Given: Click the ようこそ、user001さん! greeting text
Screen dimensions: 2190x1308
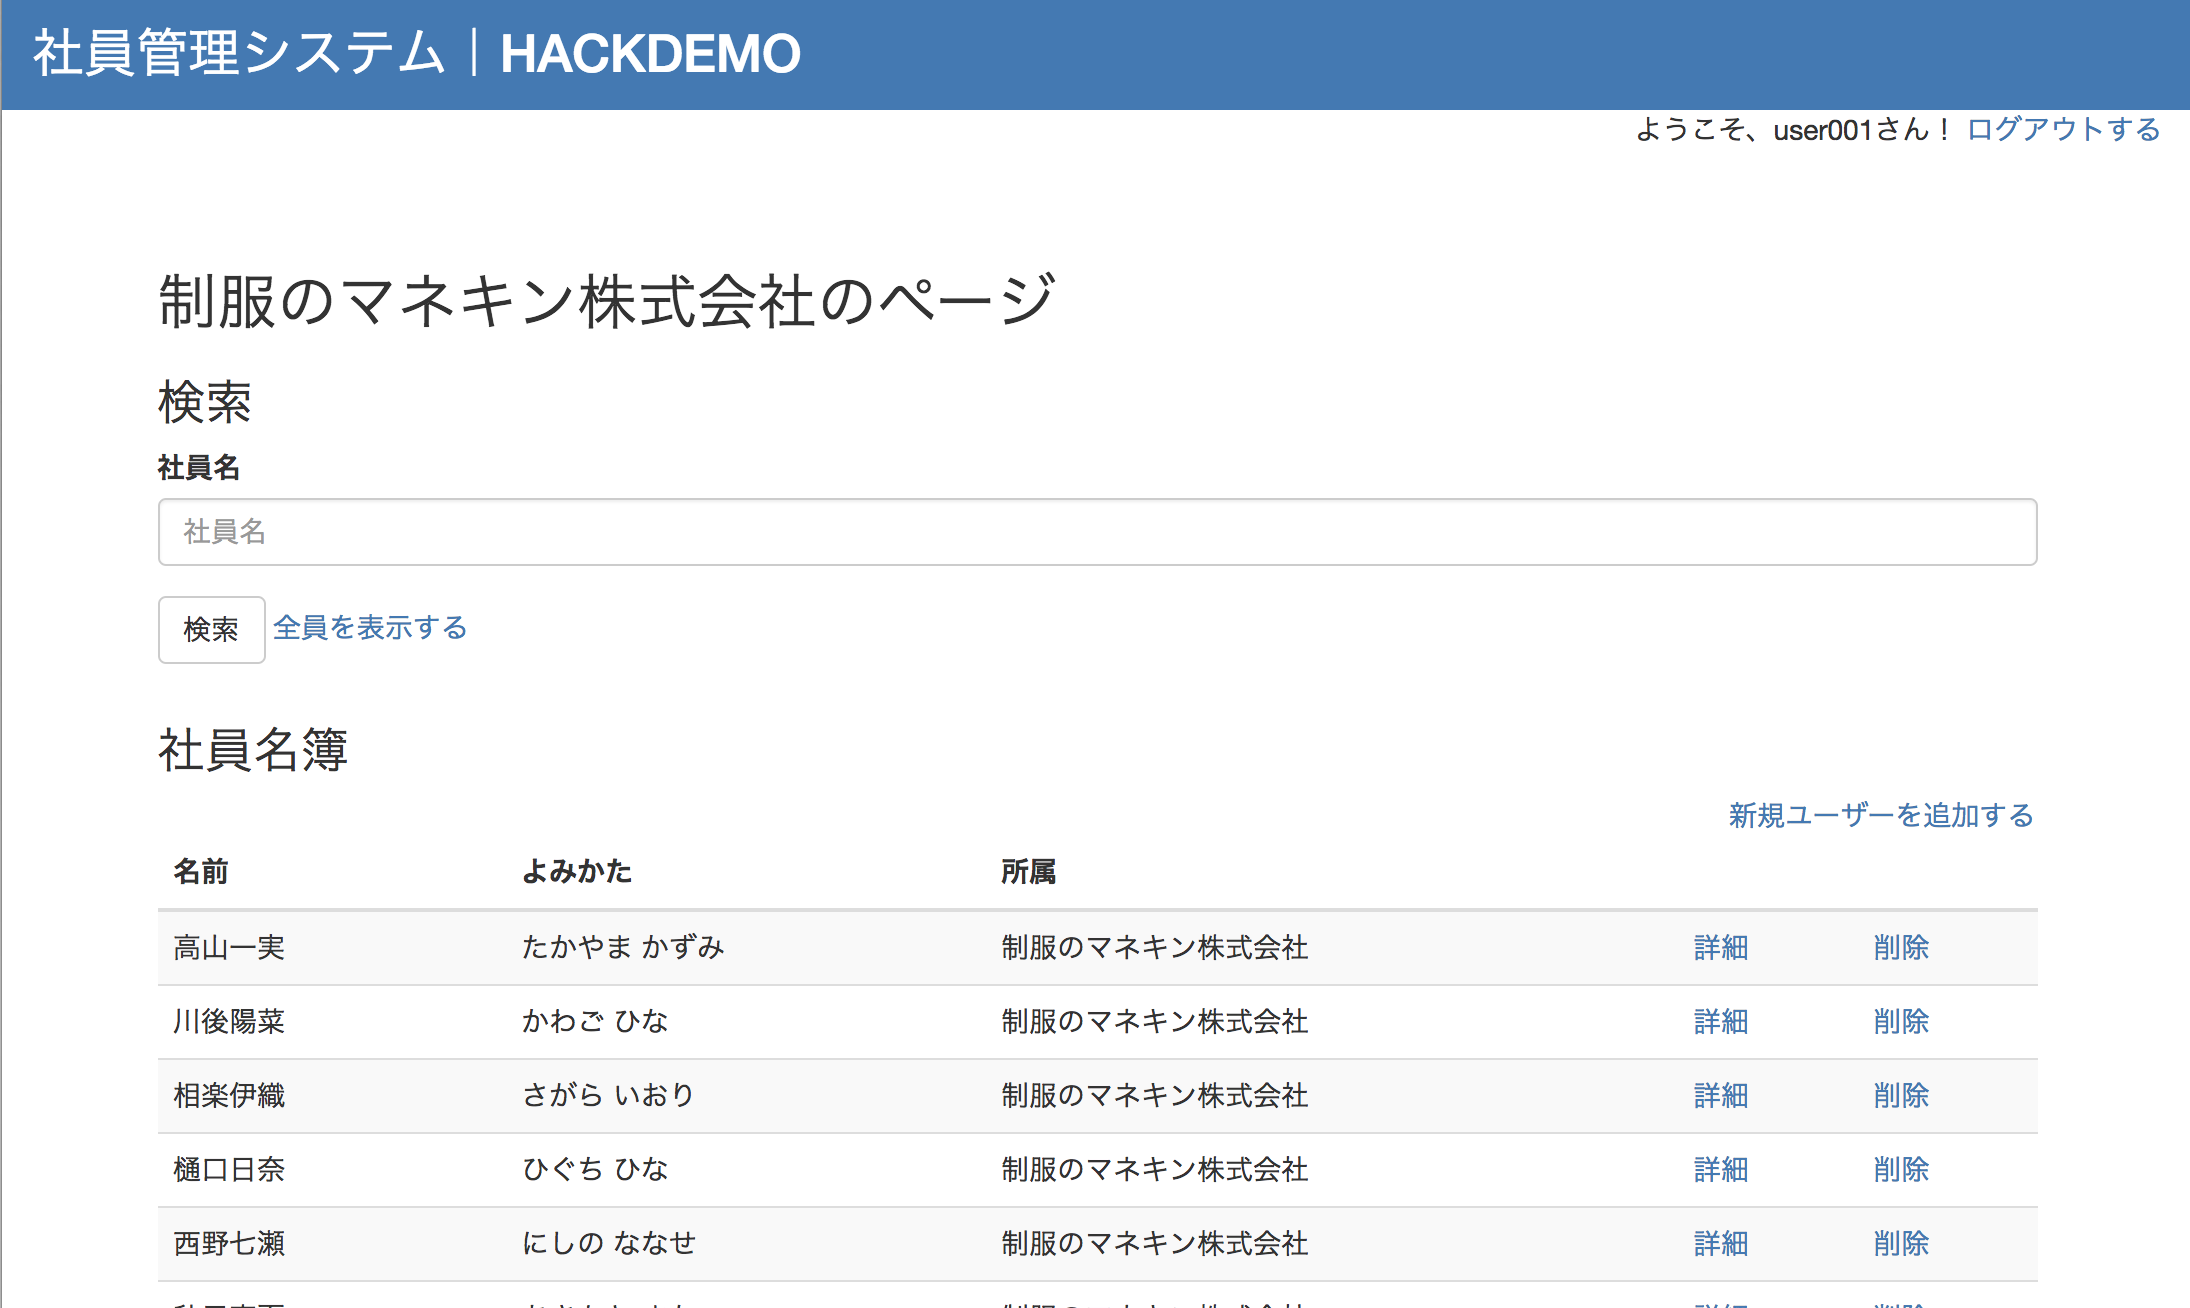Looking at the screenshot, I should pyautogui.click(x=1793, y=130).
